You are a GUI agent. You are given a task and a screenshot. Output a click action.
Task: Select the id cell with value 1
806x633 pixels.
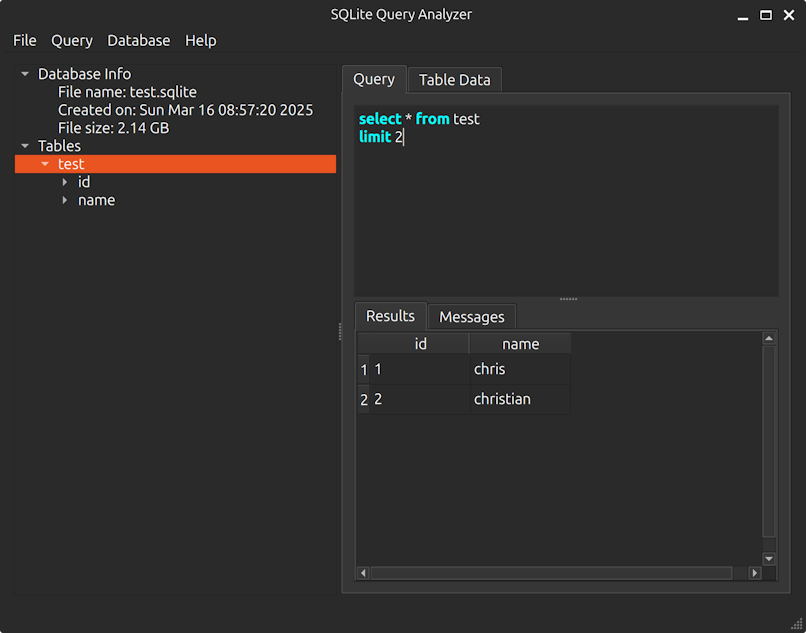(420, 369)
